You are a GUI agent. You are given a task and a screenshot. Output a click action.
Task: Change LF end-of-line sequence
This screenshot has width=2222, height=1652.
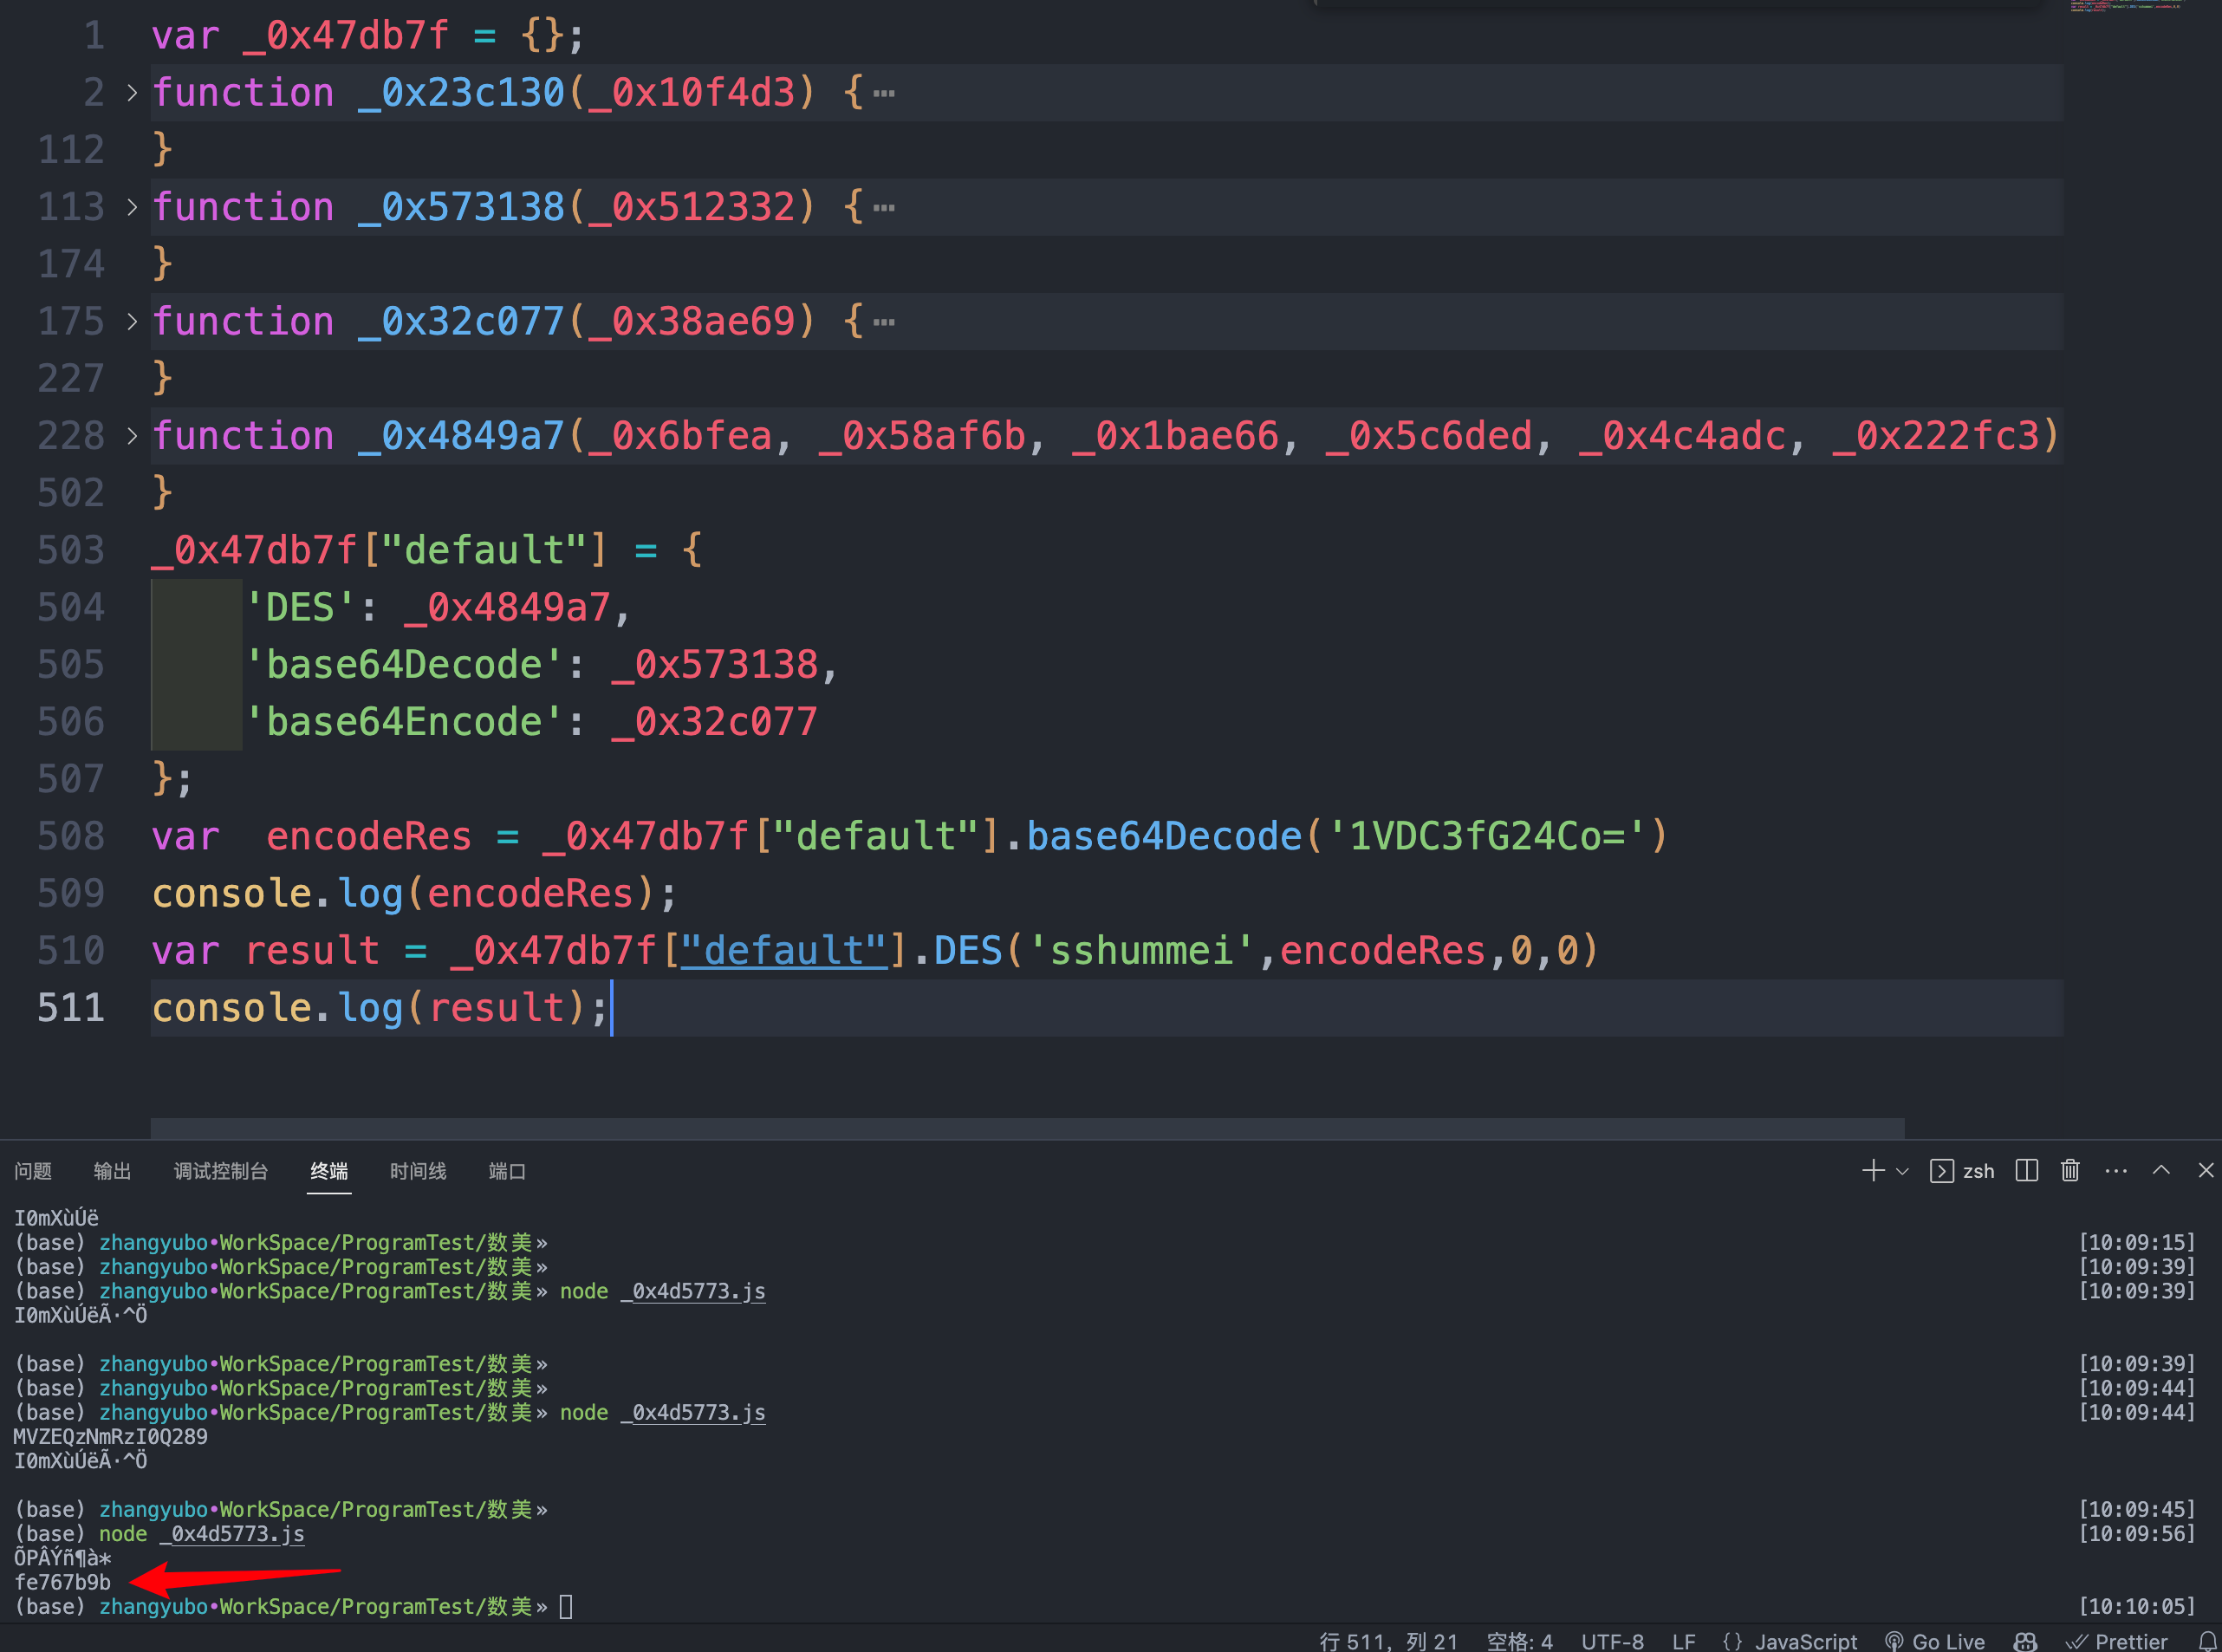point(1683,1641)
